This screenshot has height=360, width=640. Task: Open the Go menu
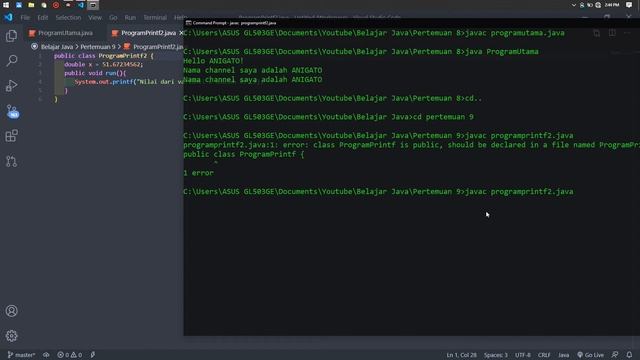coord(113,18)
